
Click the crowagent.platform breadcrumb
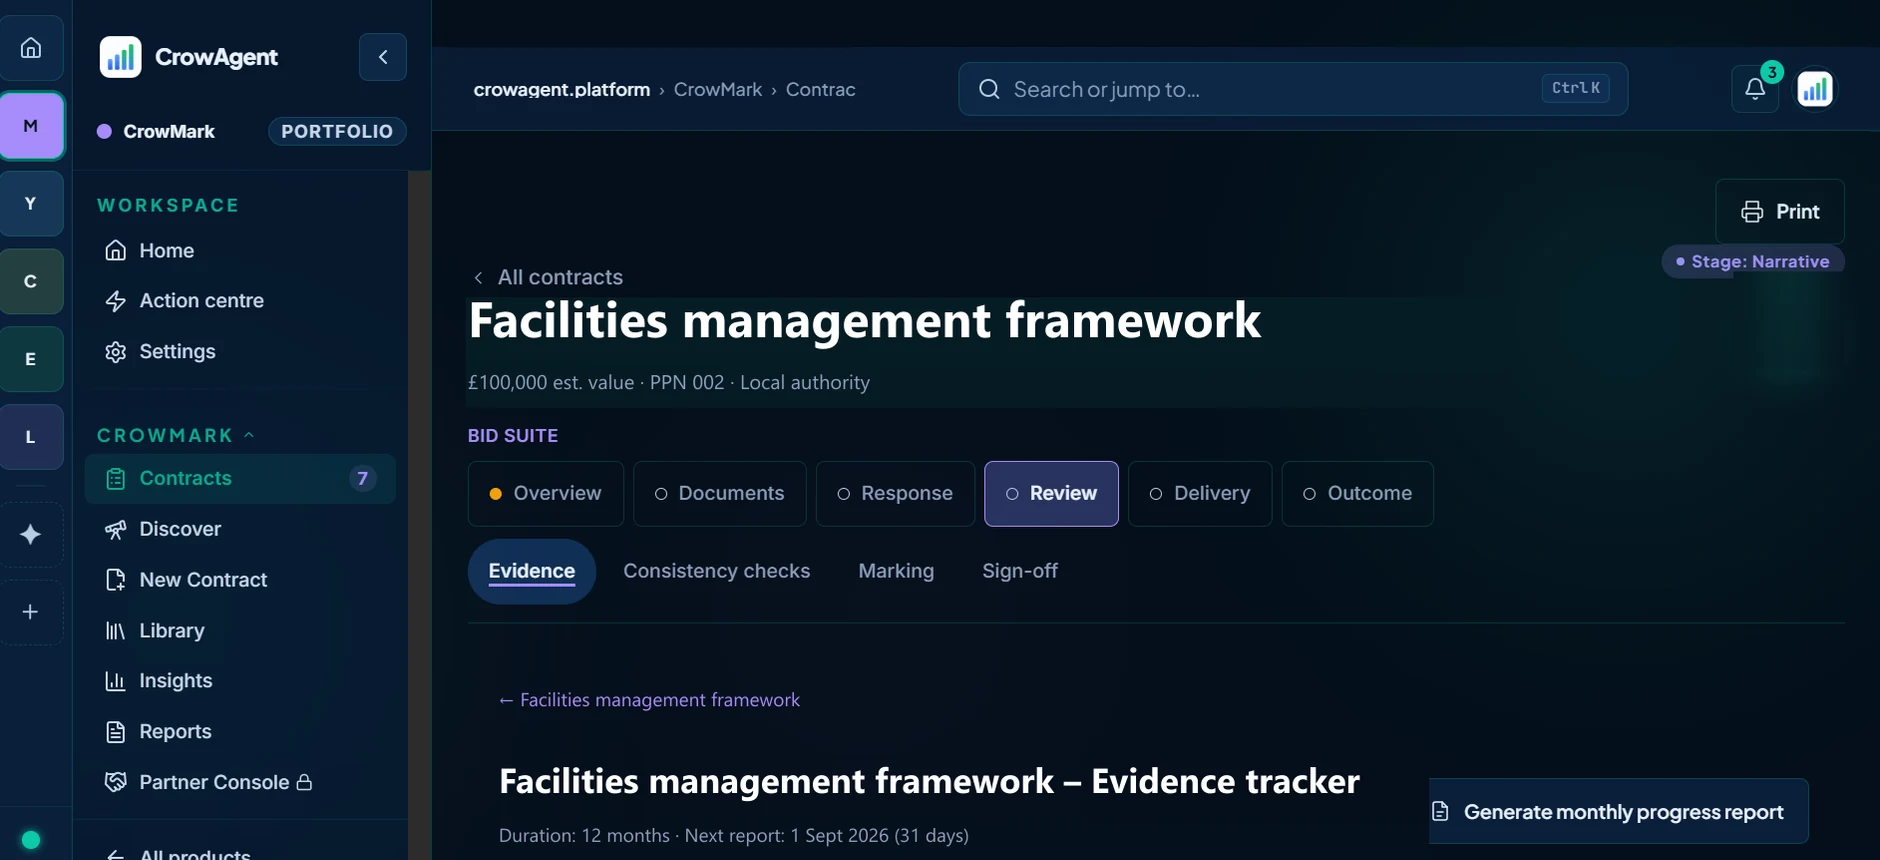point(562,90)
